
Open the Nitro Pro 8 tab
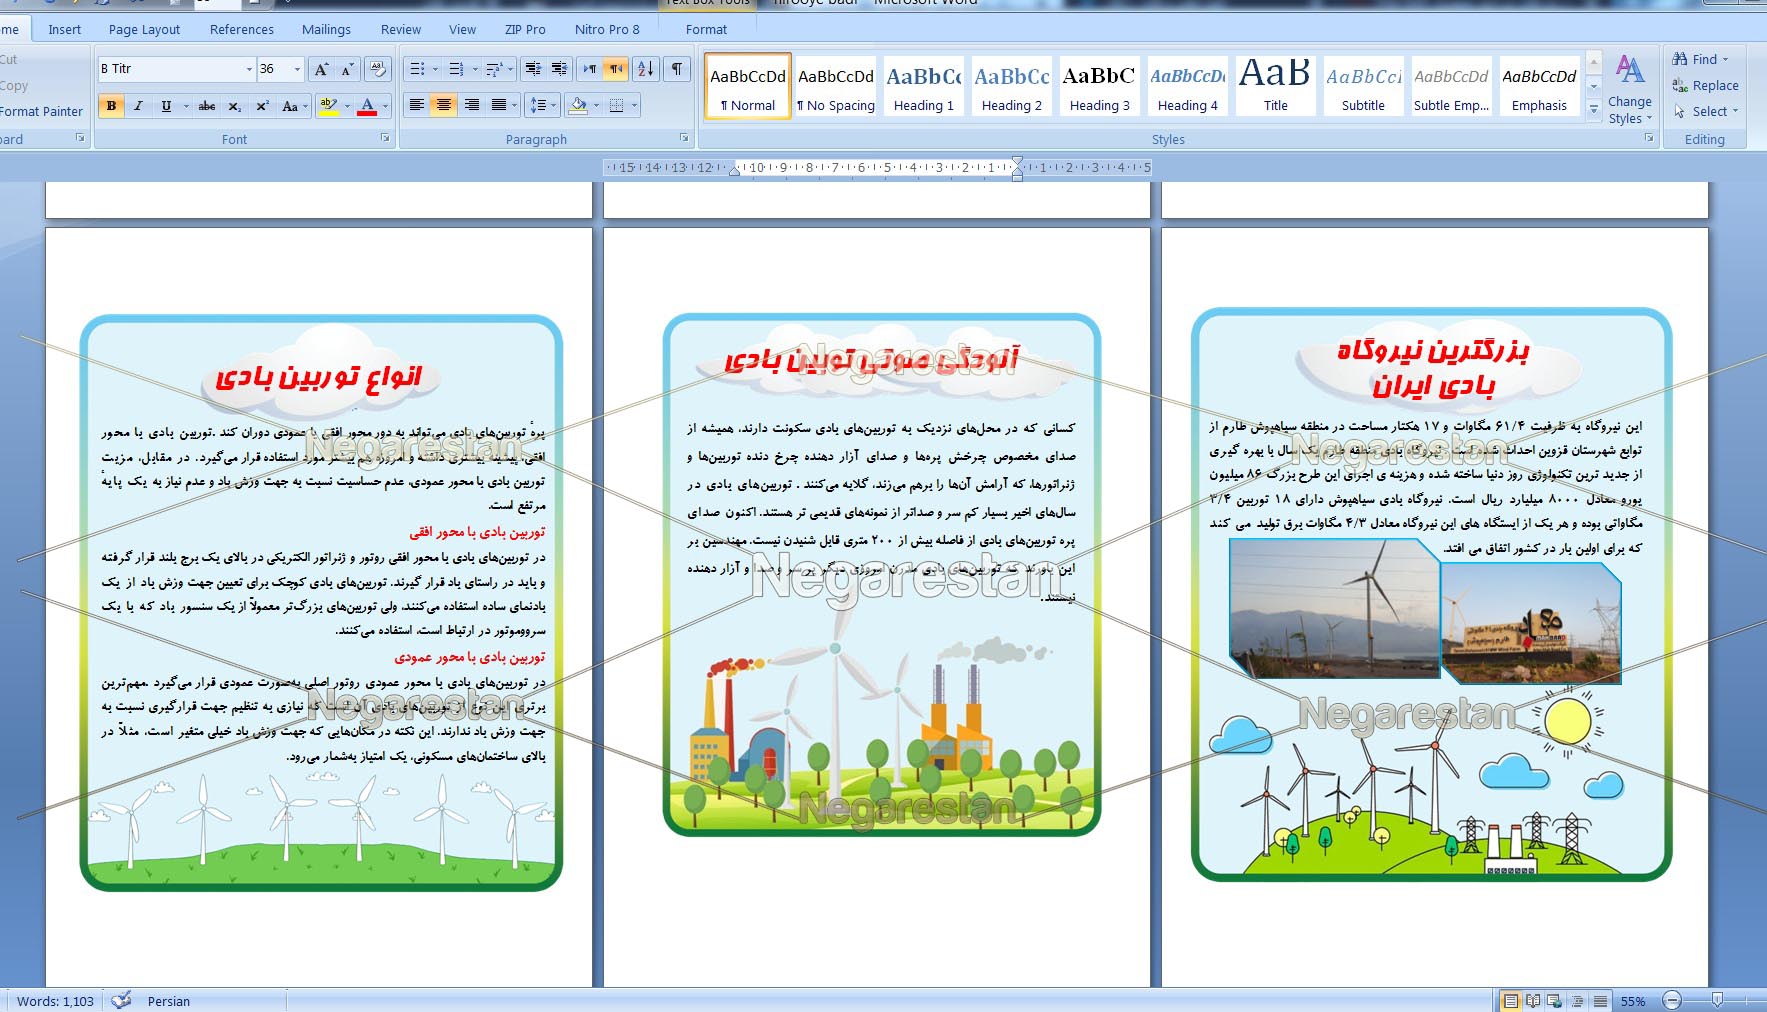[607, 29]
